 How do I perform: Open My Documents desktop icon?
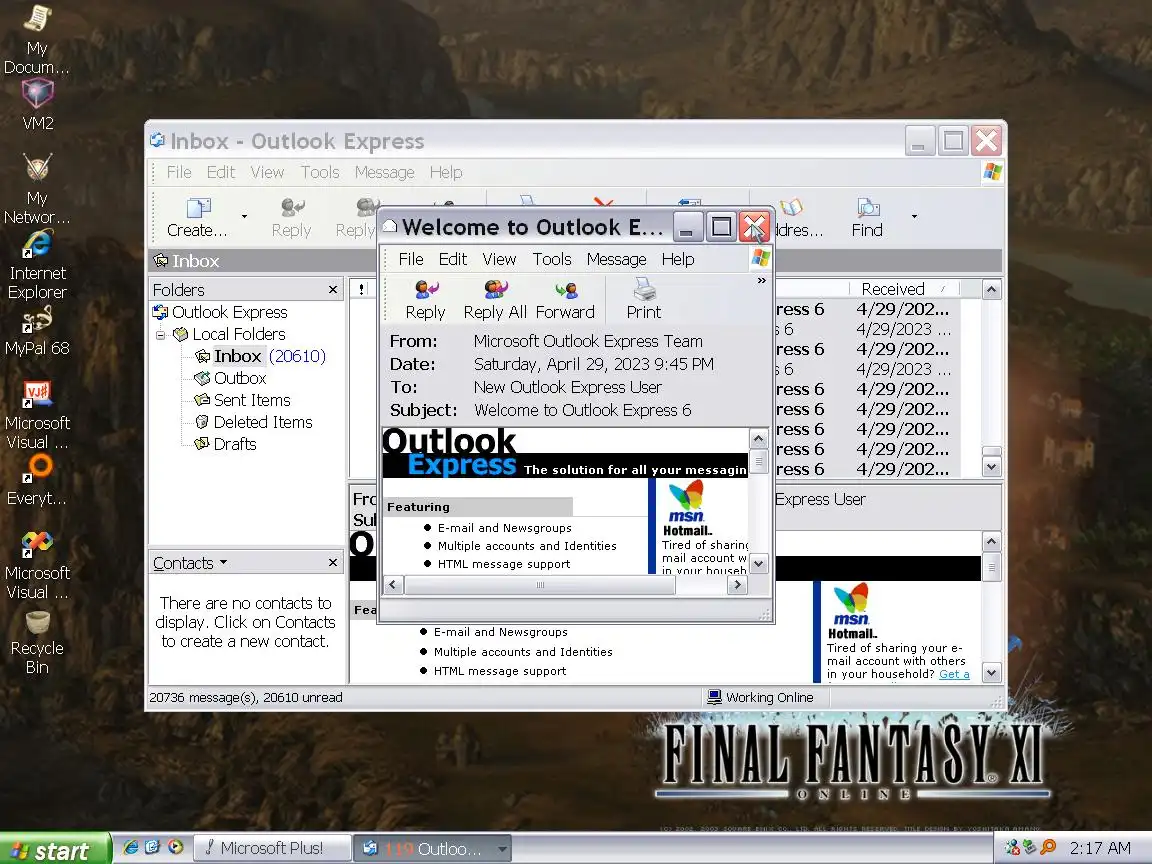point(37,38)
